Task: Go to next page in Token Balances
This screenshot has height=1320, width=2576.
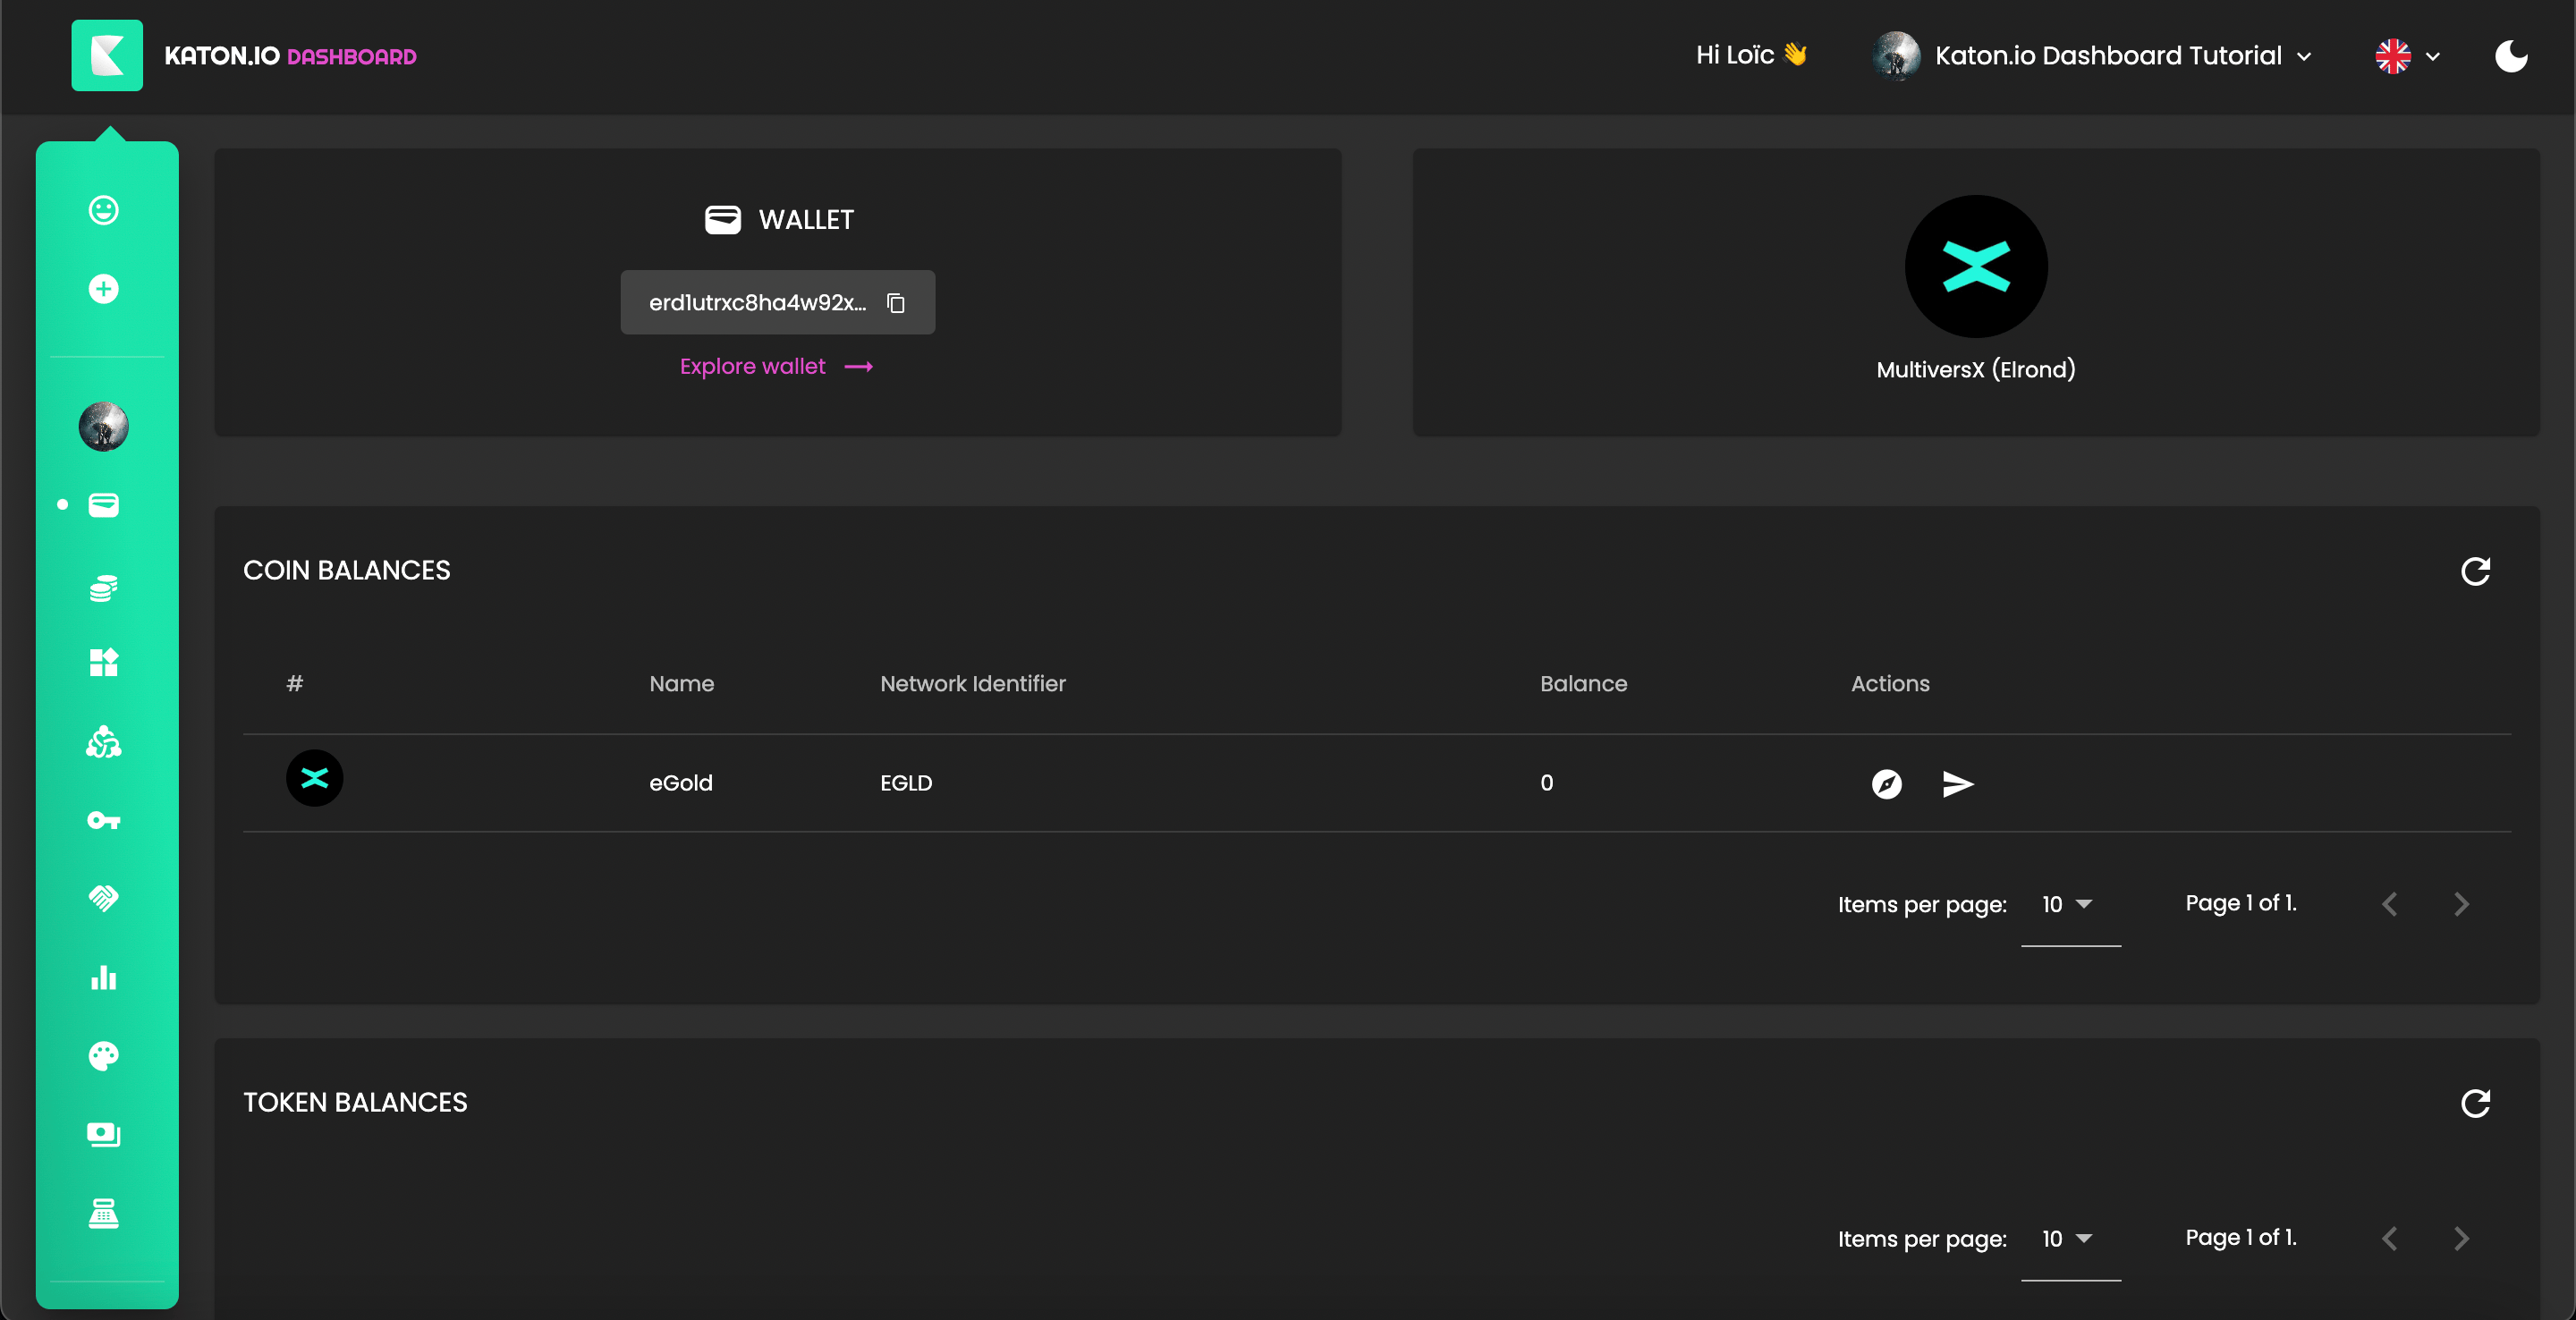Action: pos(2462,1239)
